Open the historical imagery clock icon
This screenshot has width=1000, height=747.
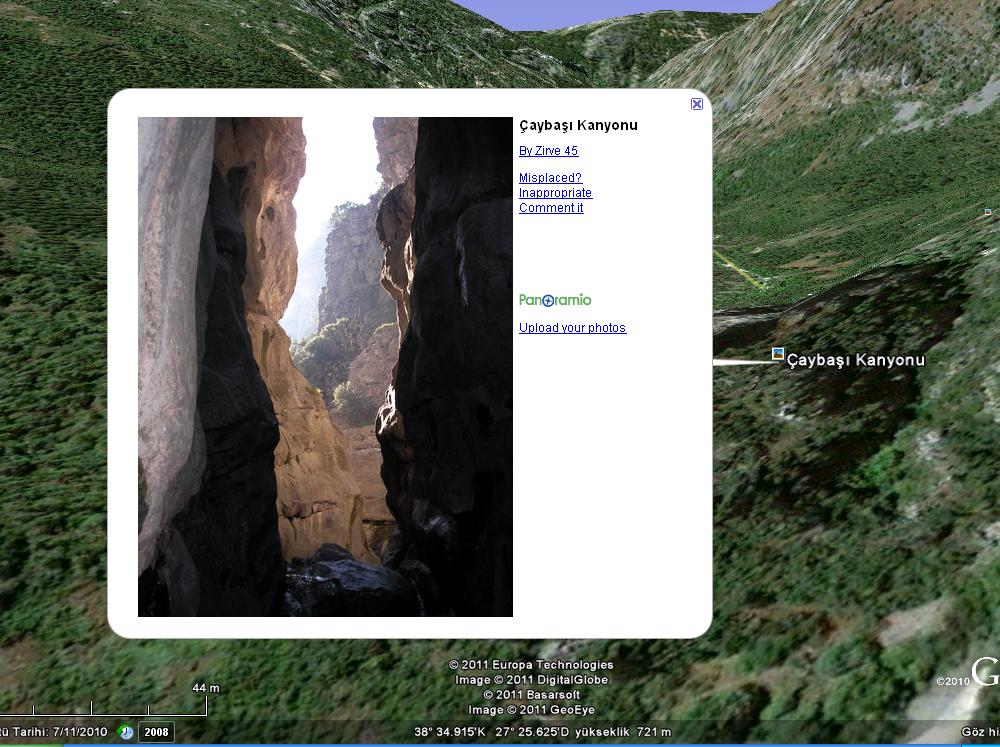coord(127,732)
